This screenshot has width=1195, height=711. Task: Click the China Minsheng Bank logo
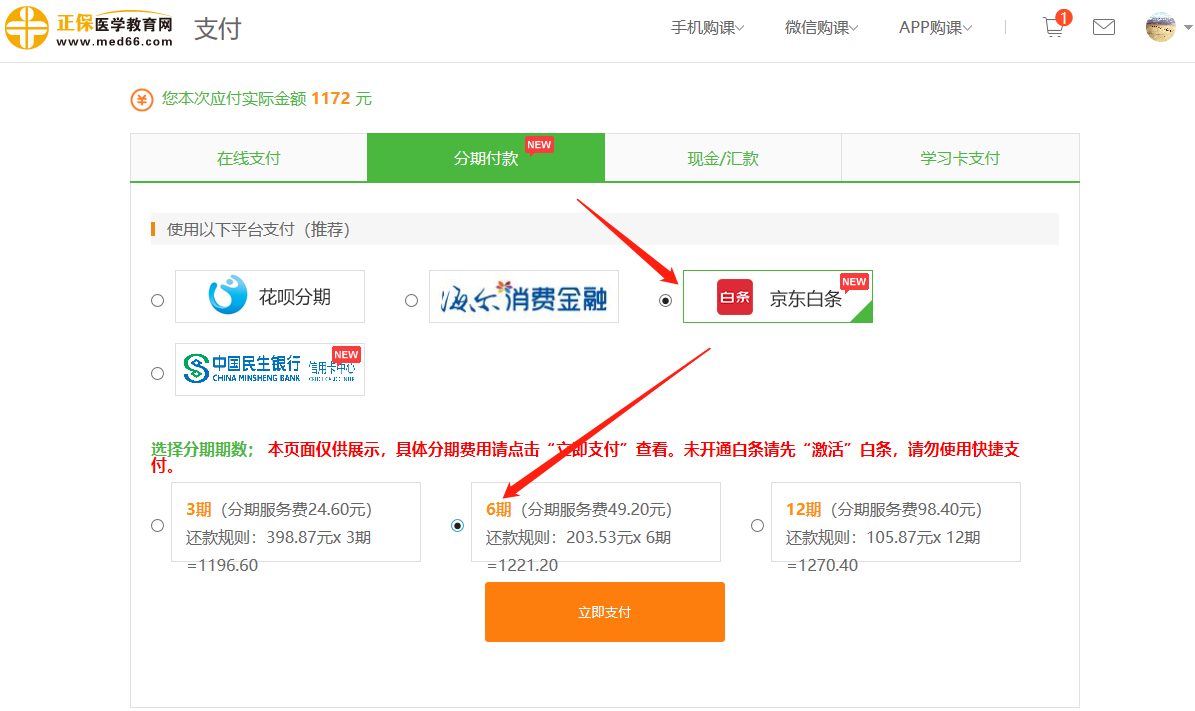coord(270,370)
